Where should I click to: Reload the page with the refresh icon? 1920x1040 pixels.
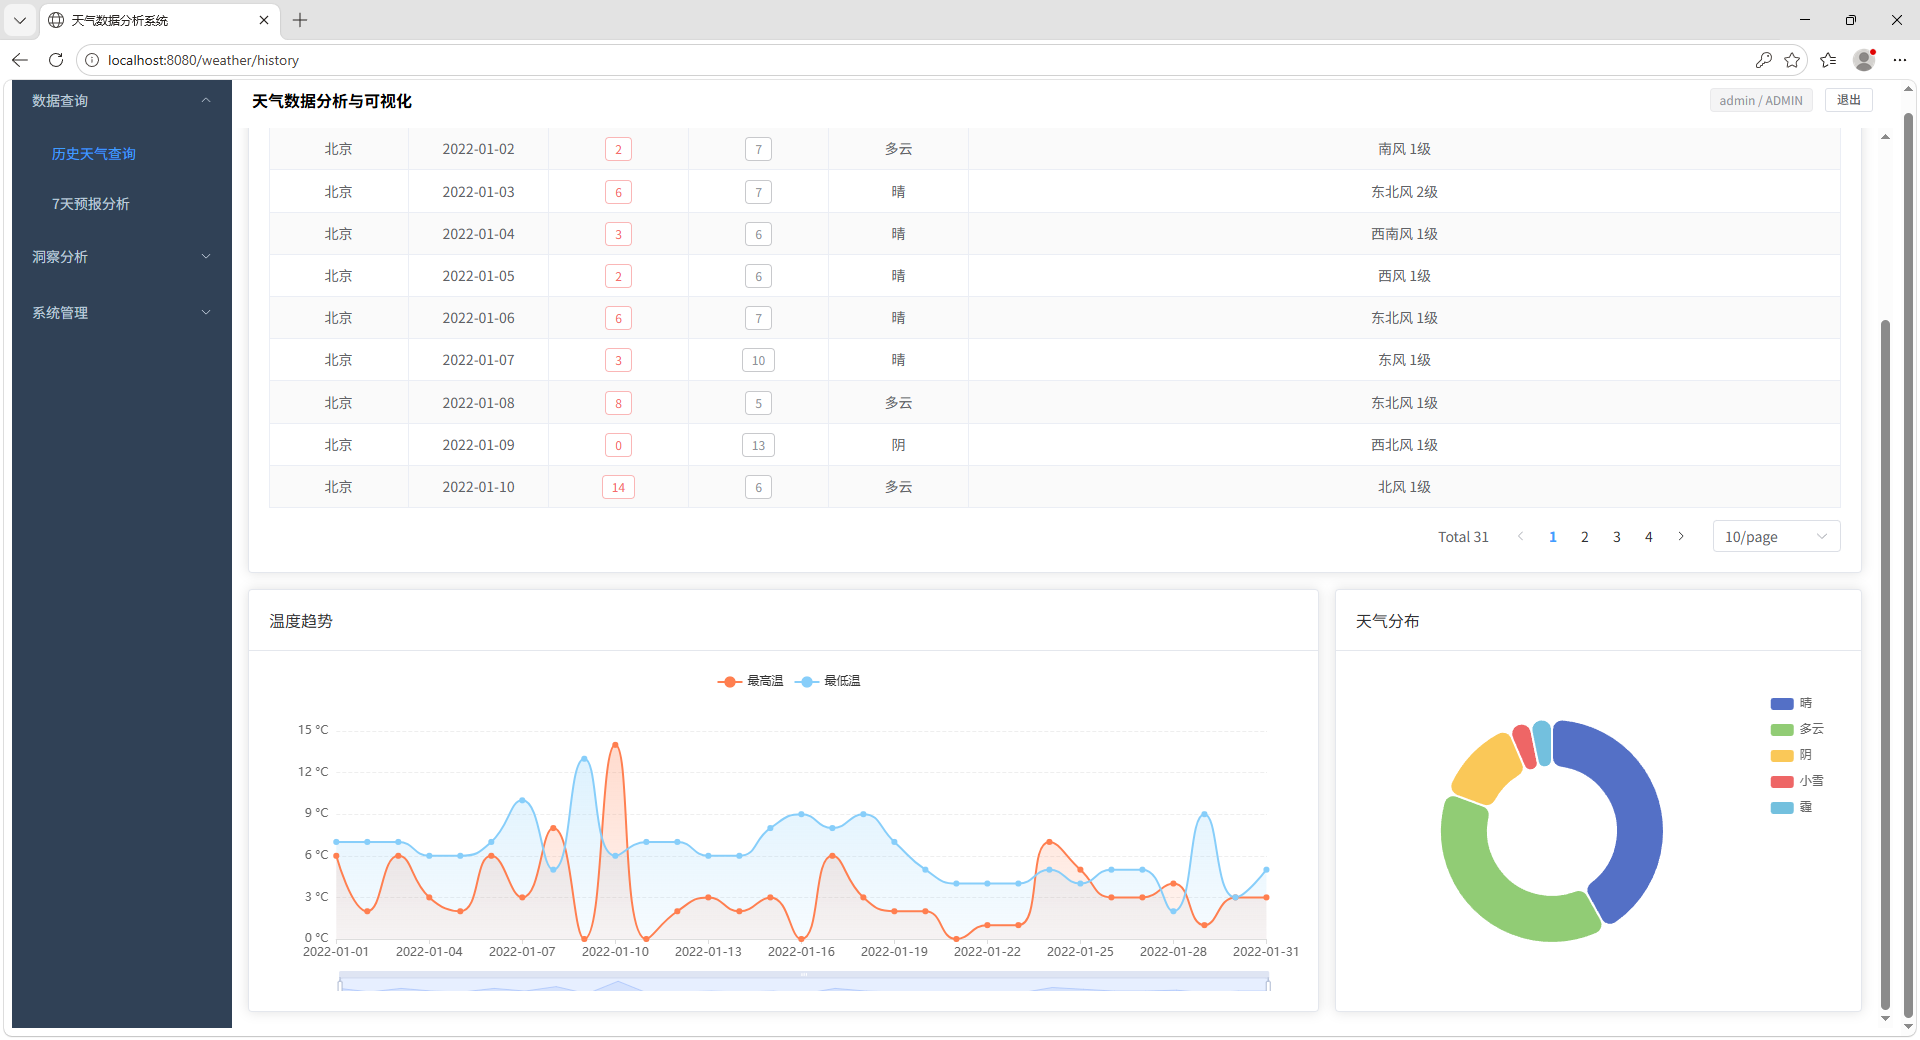tap(56, 60)
